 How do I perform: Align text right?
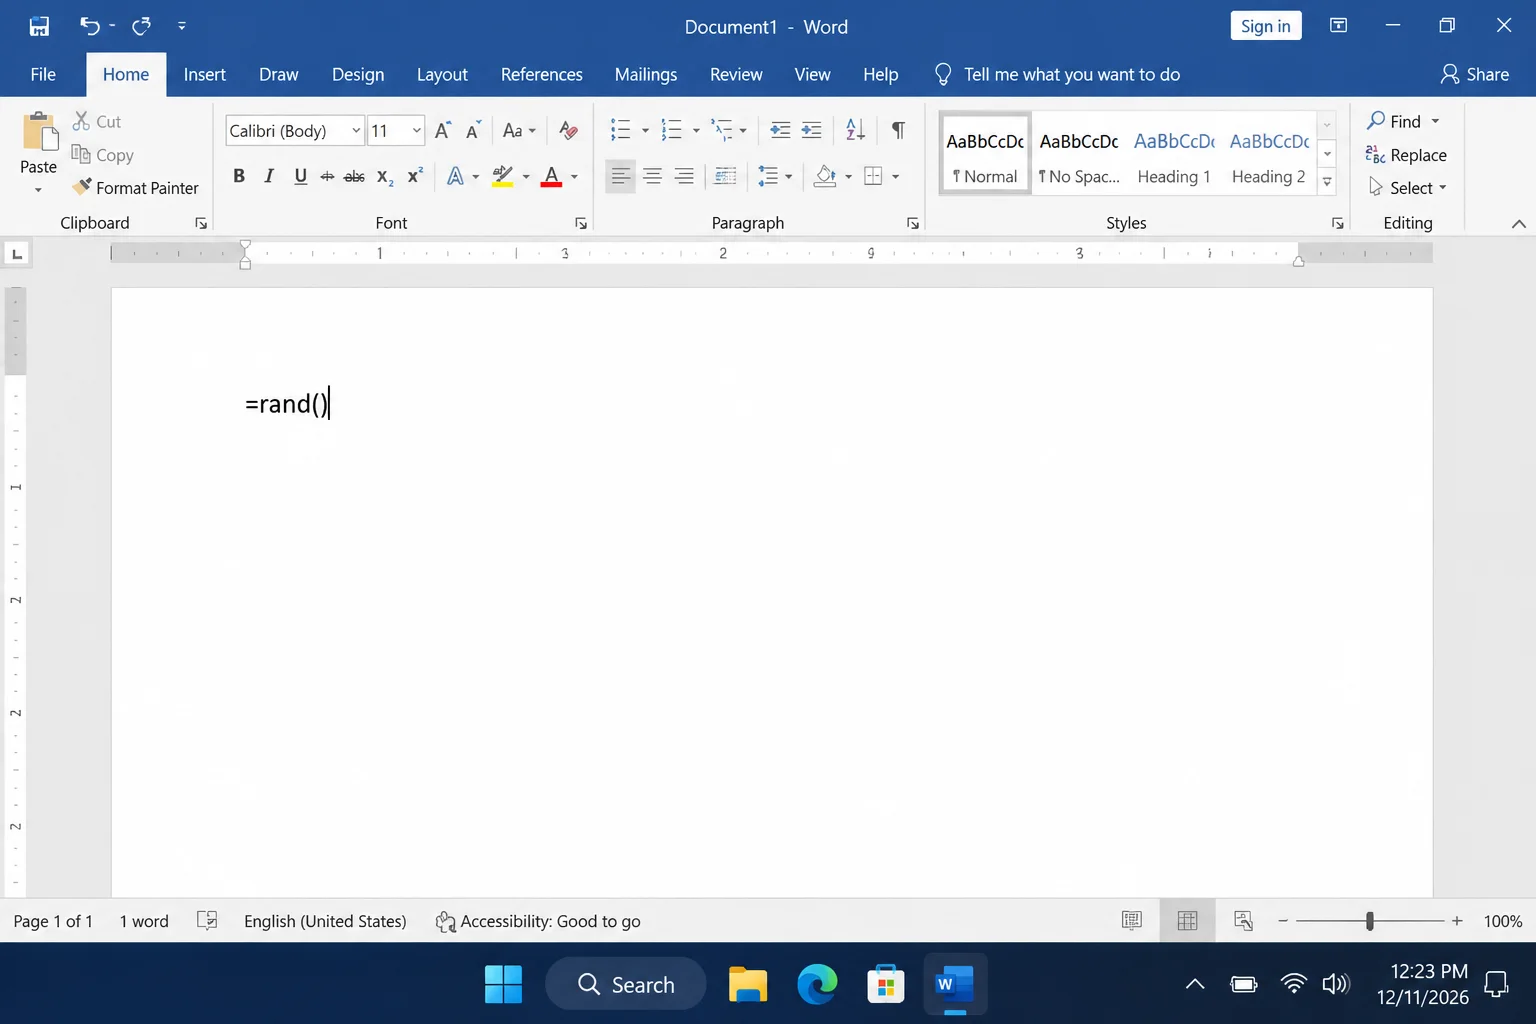pos(684,177)
